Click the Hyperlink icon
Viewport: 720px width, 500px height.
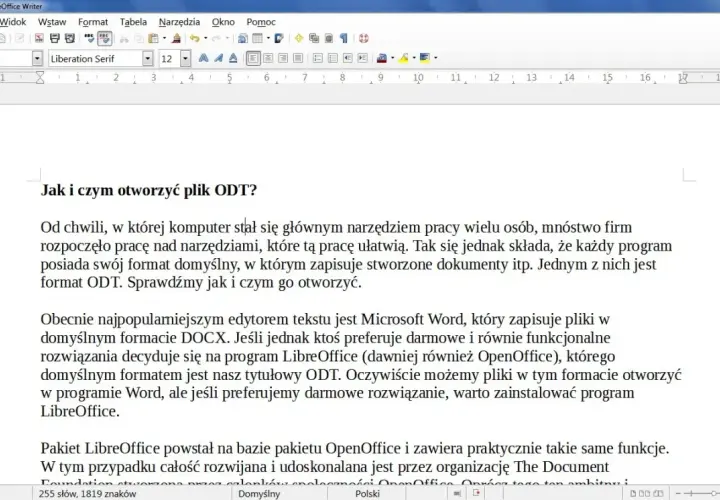pyautogui.click(x=242, y=39)
